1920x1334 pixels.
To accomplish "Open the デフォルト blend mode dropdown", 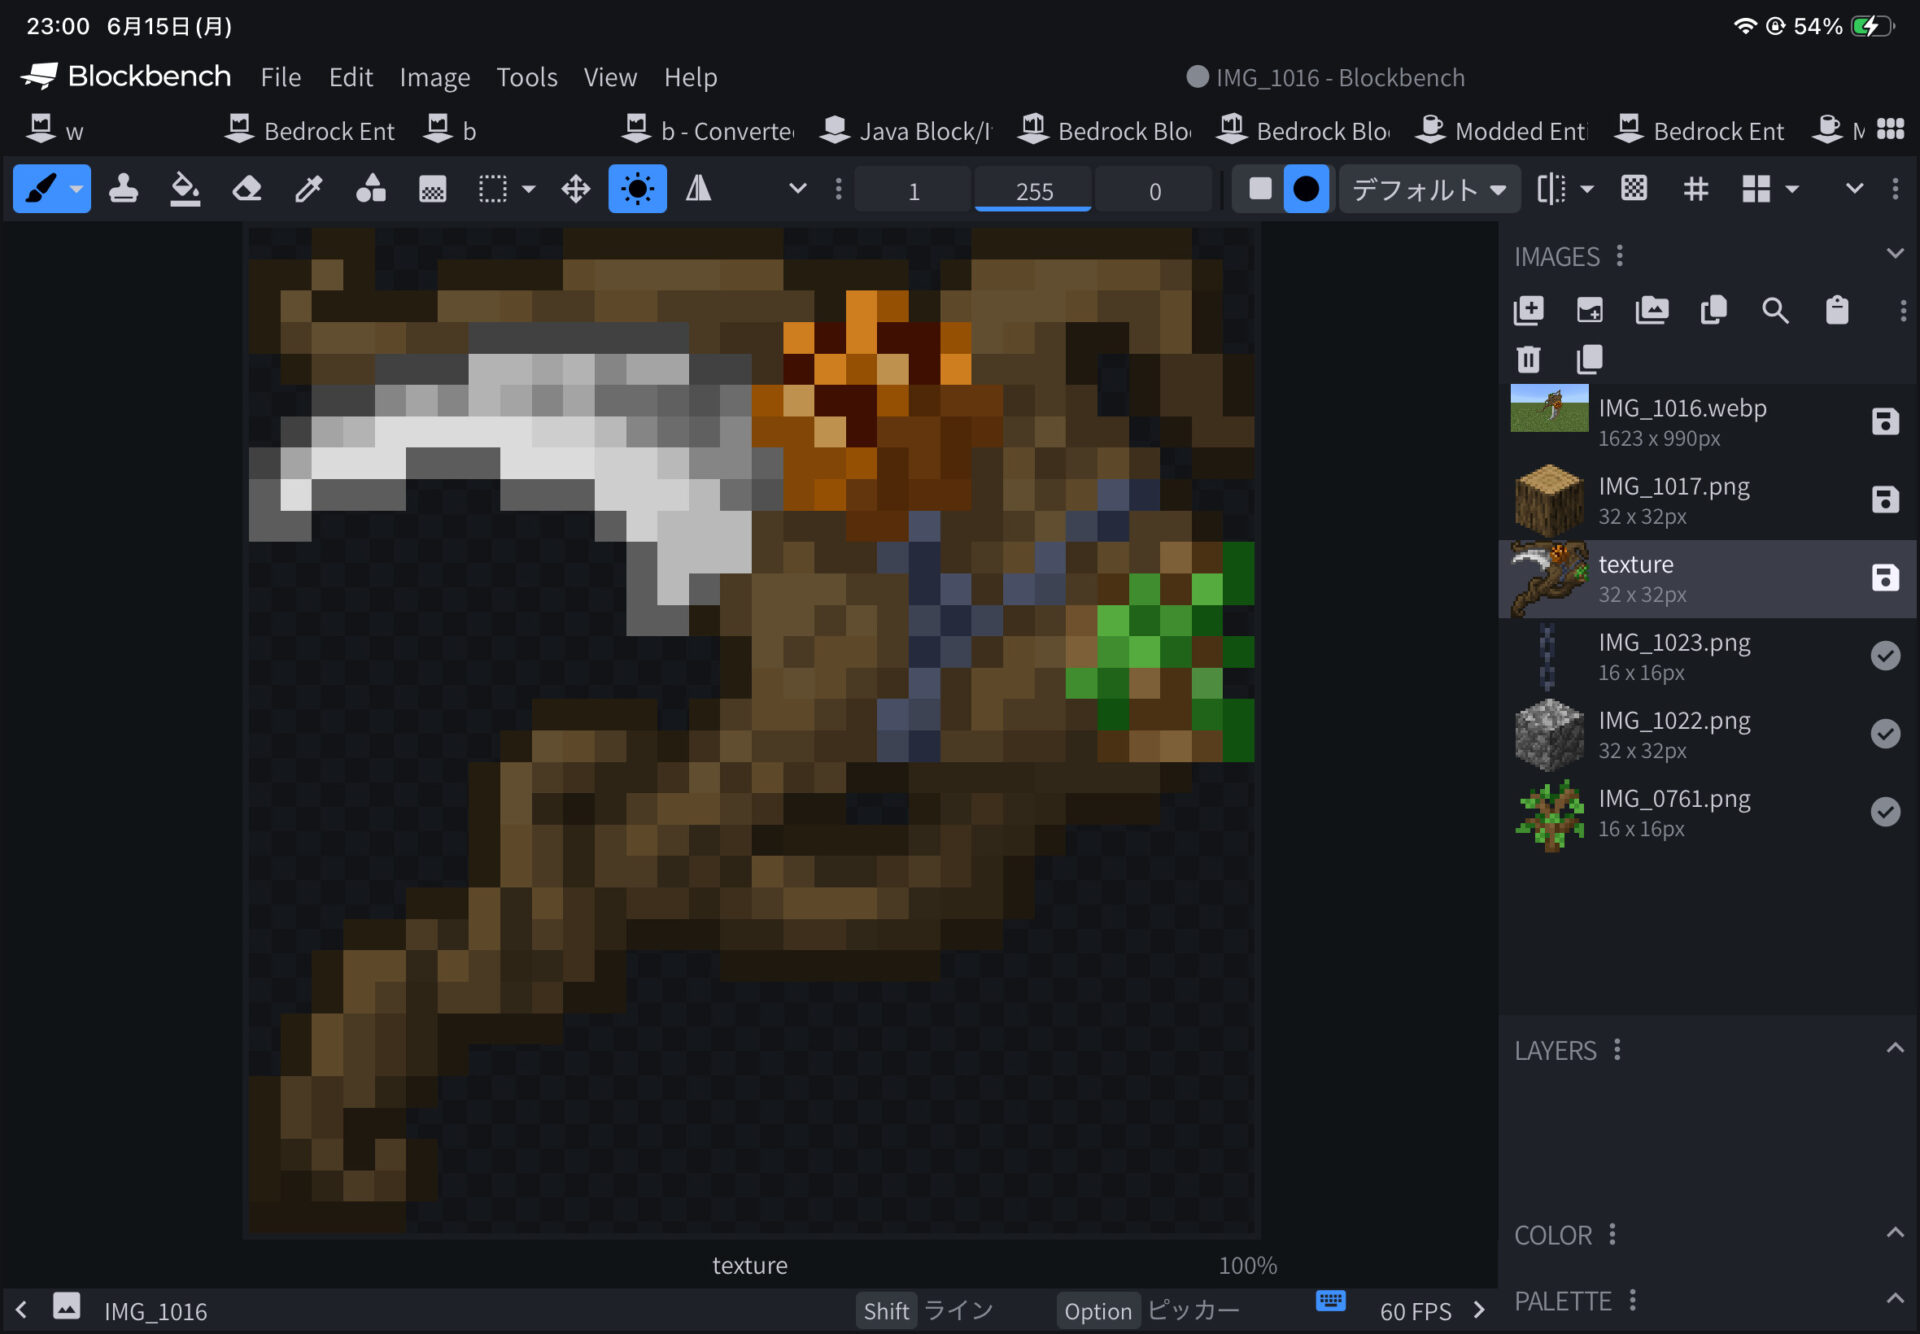I will click(x=1429, y=189).
